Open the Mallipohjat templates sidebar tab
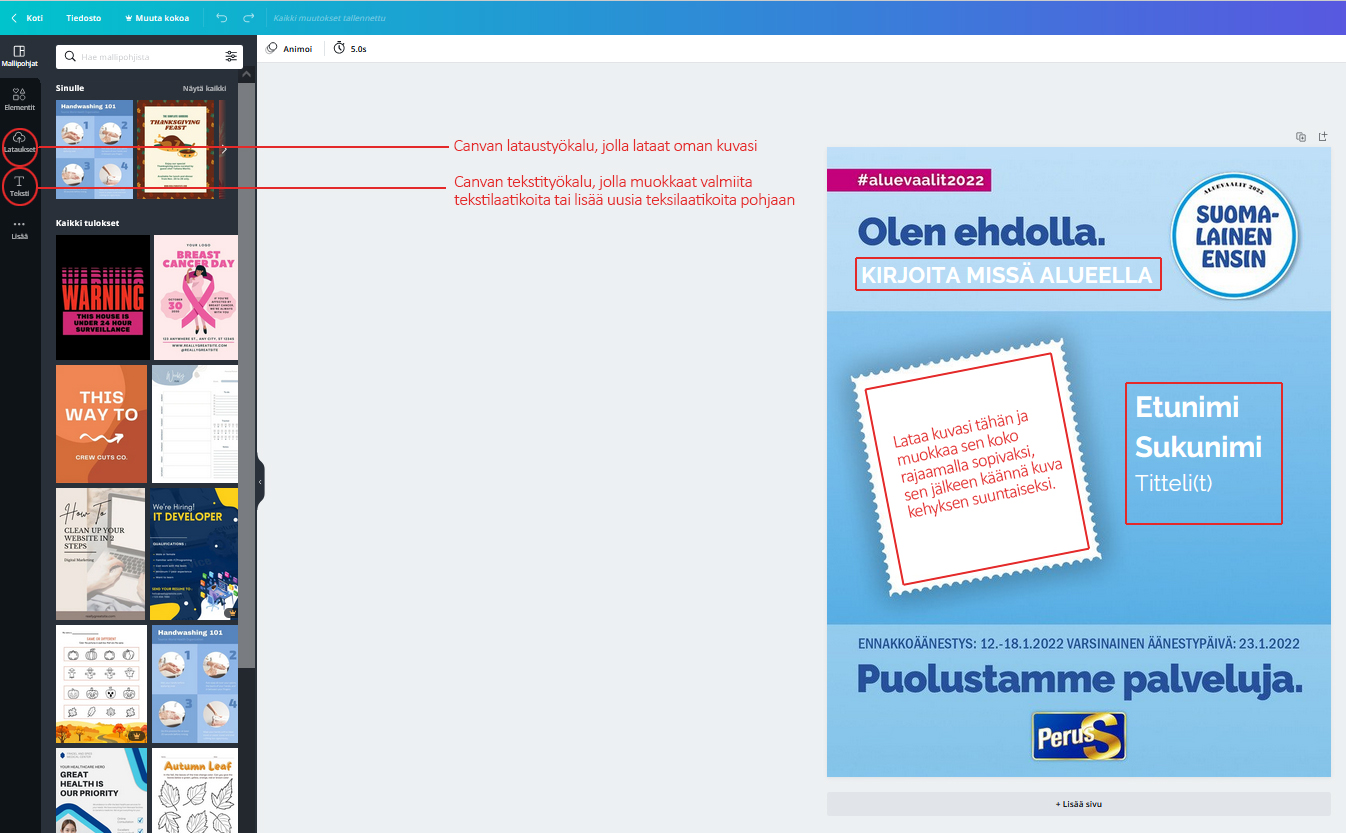This screenshot has height=833, width=1346. point(19,56)
